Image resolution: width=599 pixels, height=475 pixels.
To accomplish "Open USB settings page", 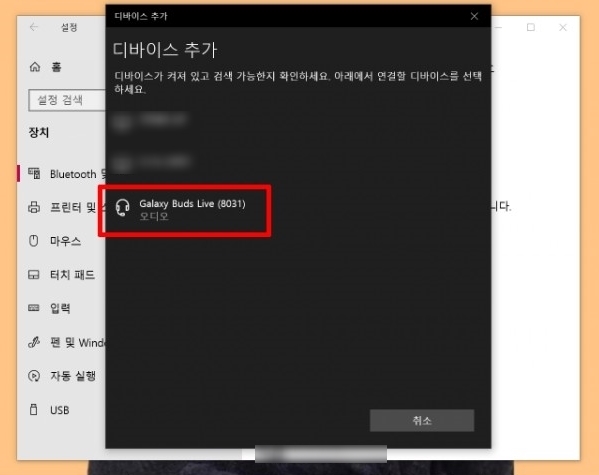I will [60, 410].
